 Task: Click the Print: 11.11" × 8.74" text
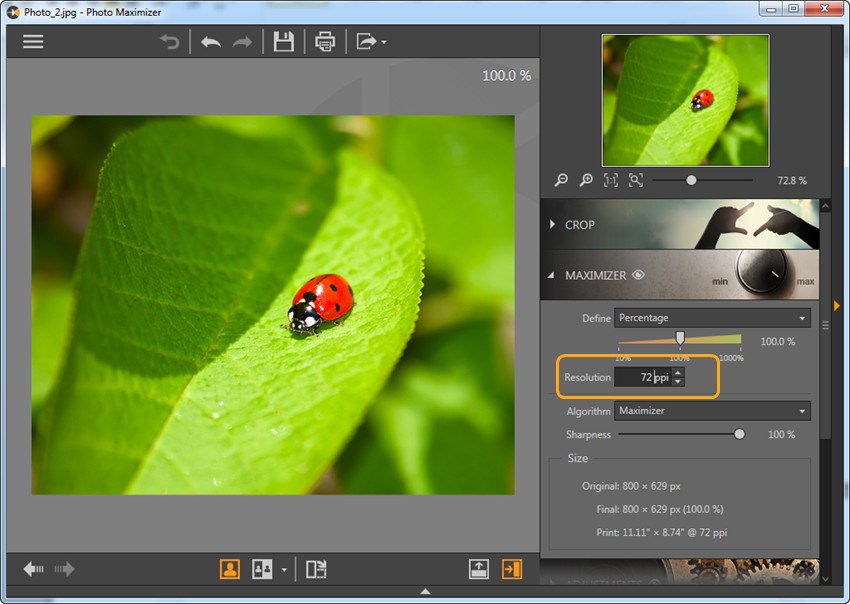point(662,532)
